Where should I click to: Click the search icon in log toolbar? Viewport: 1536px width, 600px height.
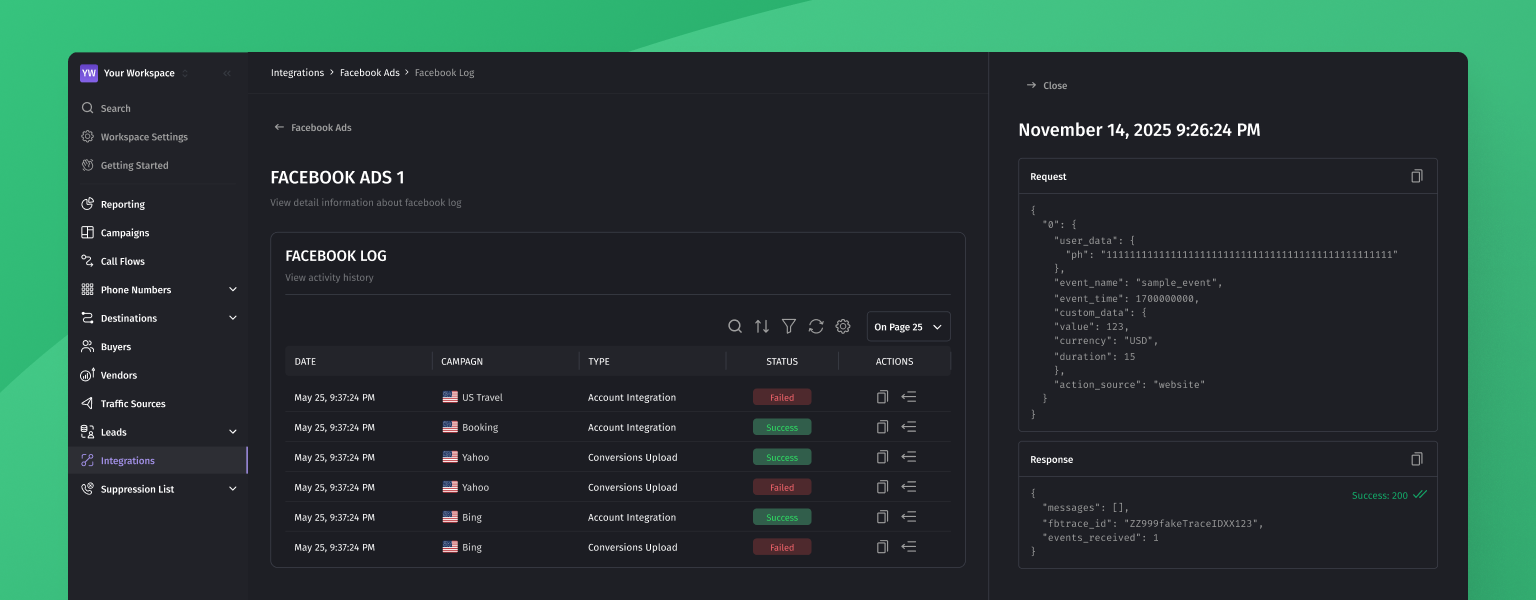click(x=735, y=326)
